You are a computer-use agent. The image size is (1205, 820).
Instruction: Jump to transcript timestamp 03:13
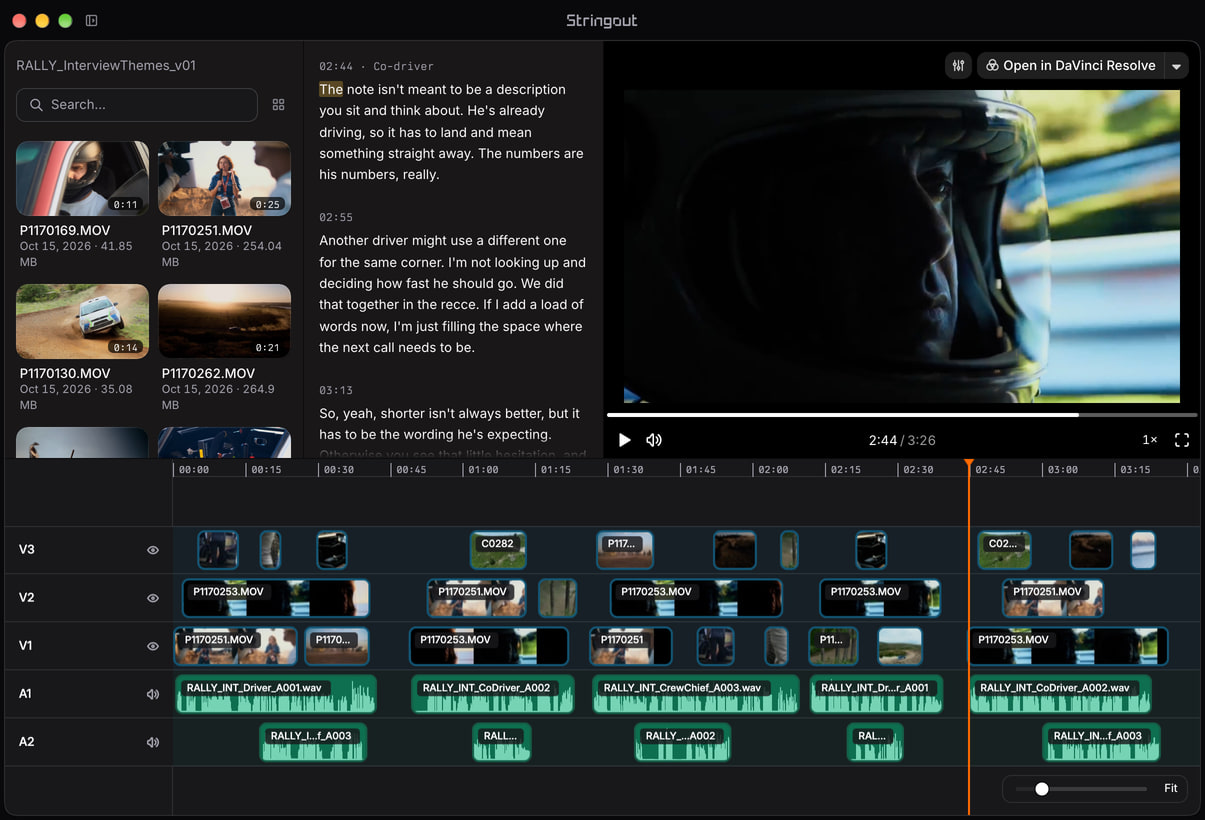[336, 390]
